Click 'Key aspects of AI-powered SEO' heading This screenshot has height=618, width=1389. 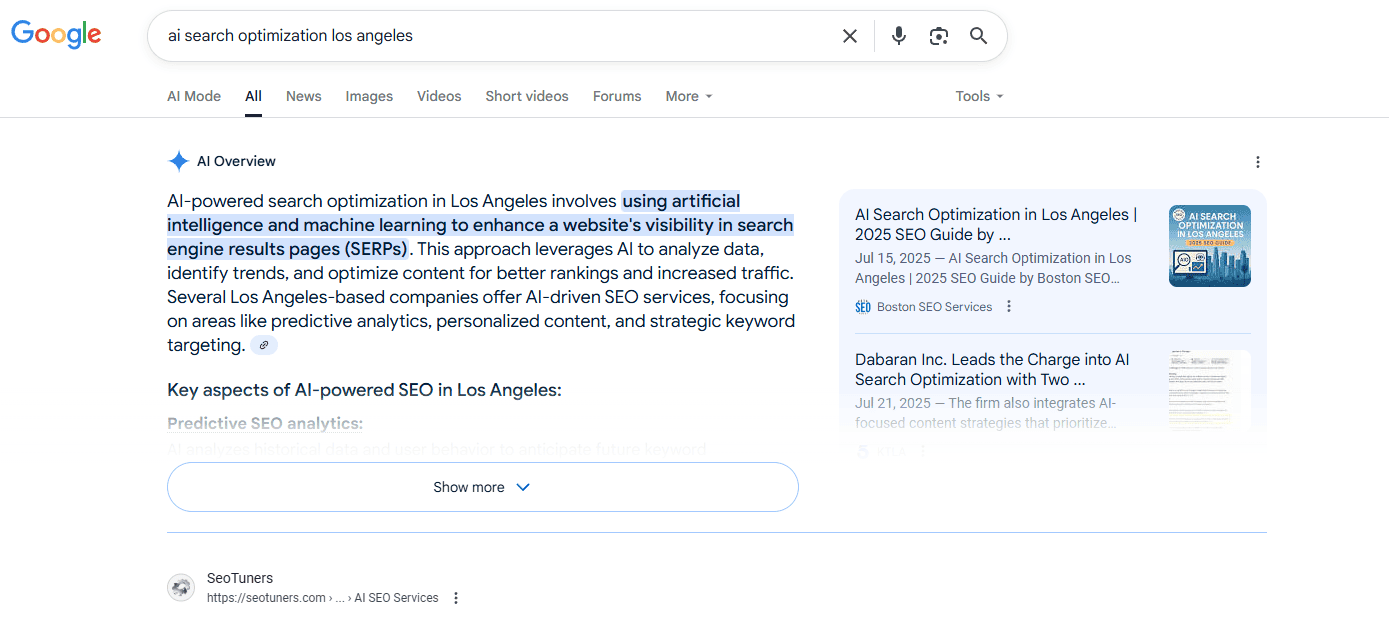click(364, 390)
